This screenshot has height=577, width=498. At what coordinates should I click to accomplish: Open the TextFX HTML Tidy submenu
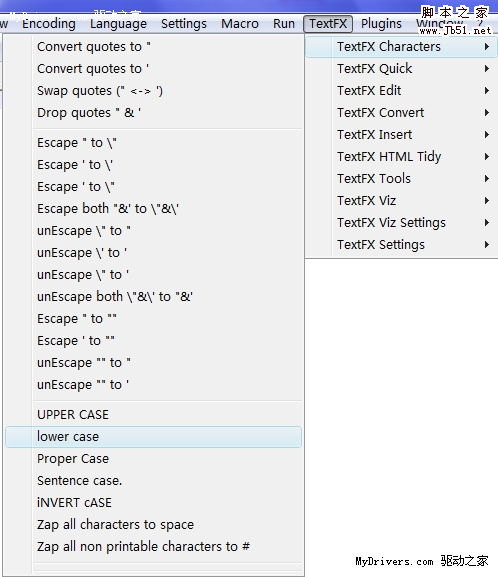(401, 157)
